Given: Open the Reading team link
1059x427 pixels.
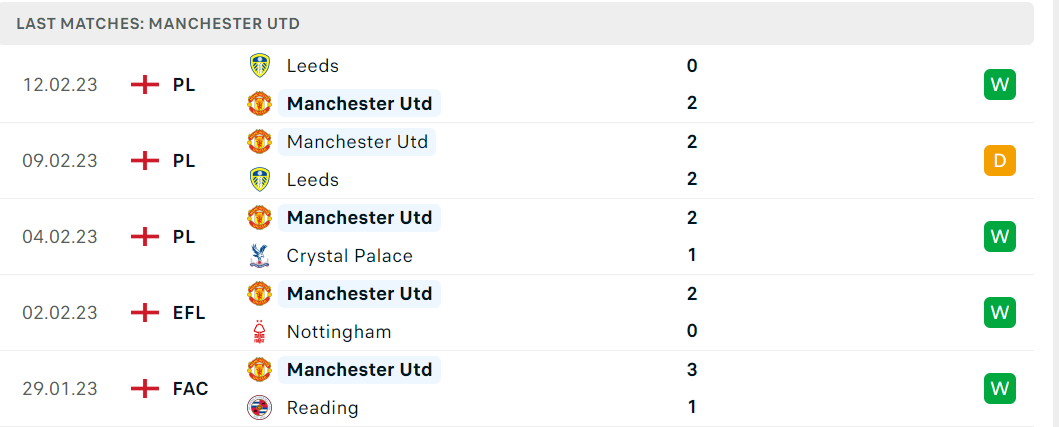Looking at the screenshot, I should click(x=322, y=408).
